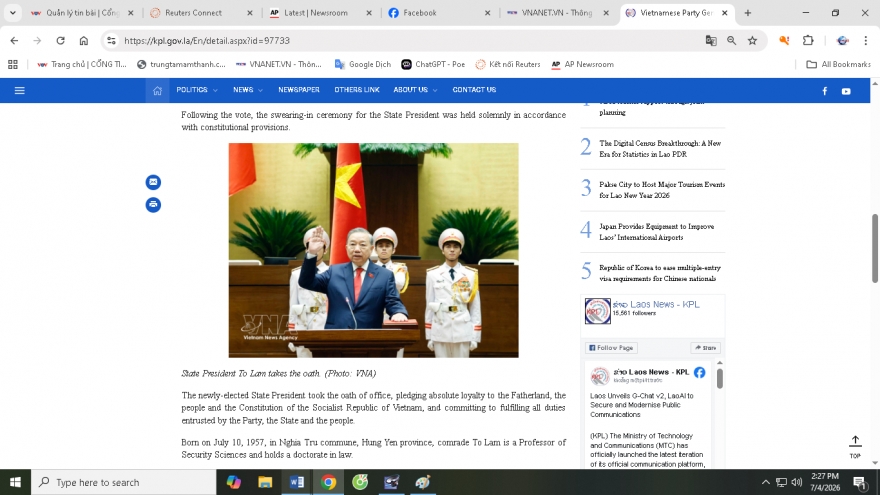Click the print icon beside article

(153, 205)
